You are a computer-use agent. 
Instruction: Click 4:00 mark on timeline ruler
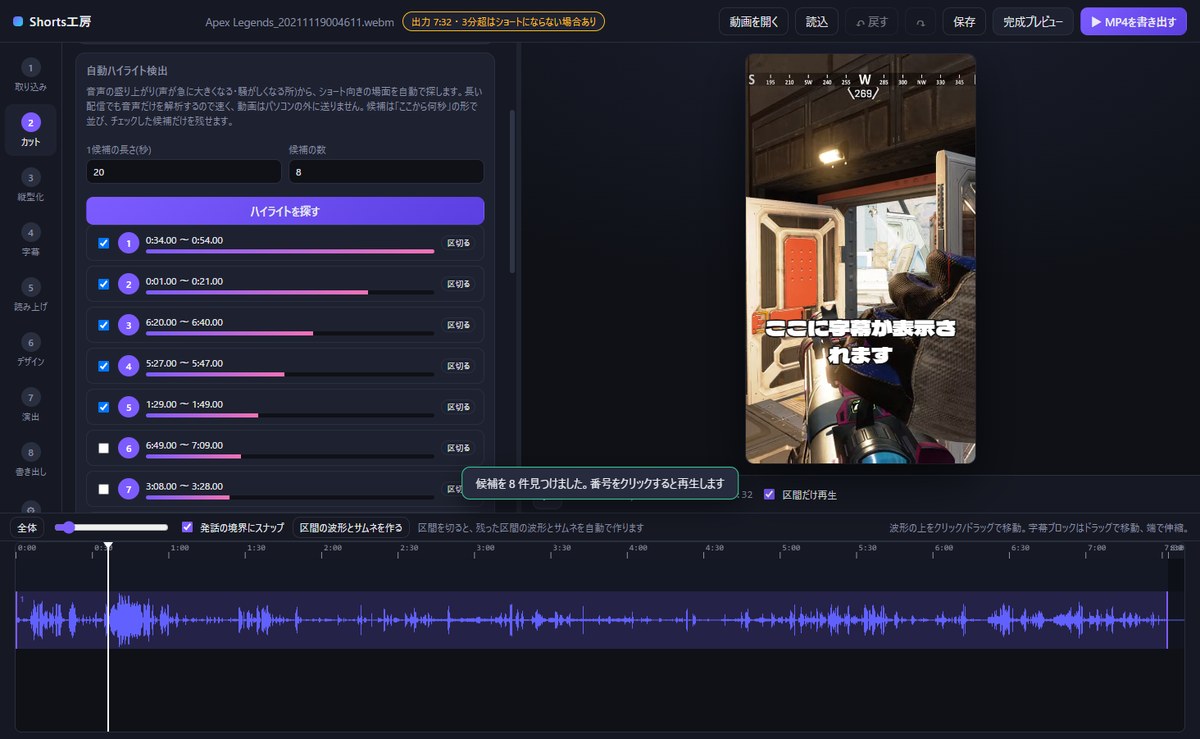point(637,548)
